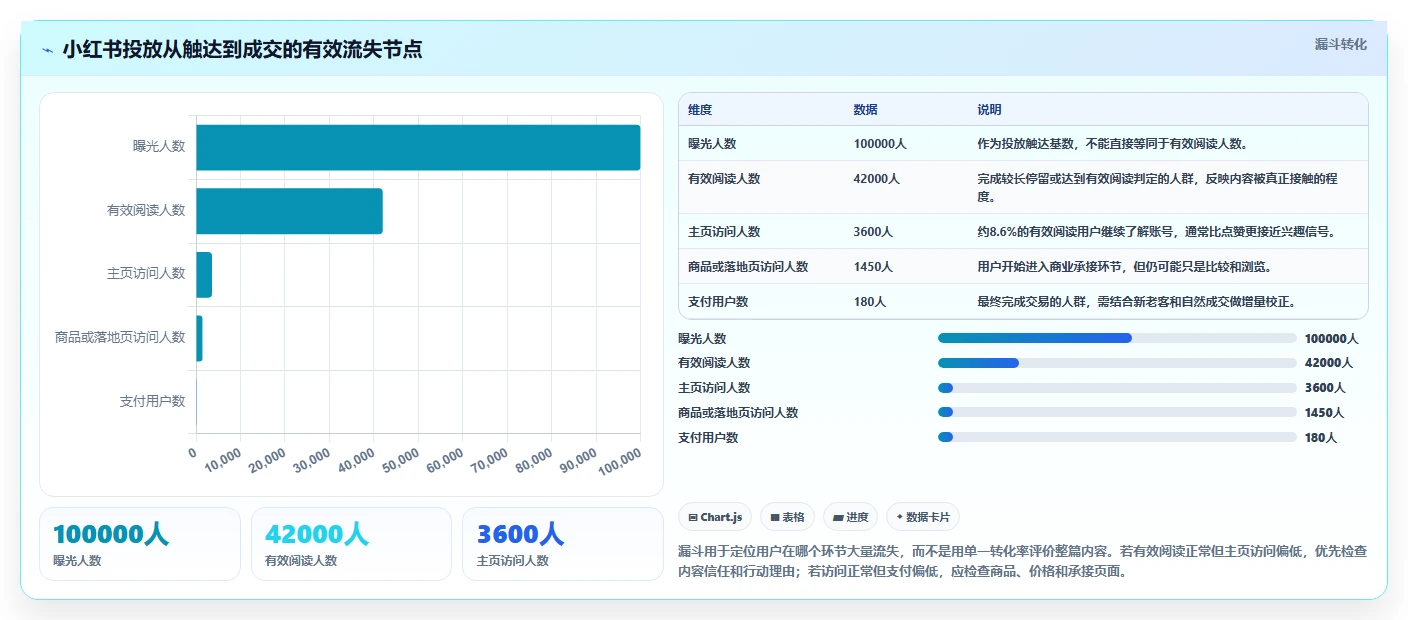
Task: Click the 42000人 stat card below the chart
Action: (352, 544)
